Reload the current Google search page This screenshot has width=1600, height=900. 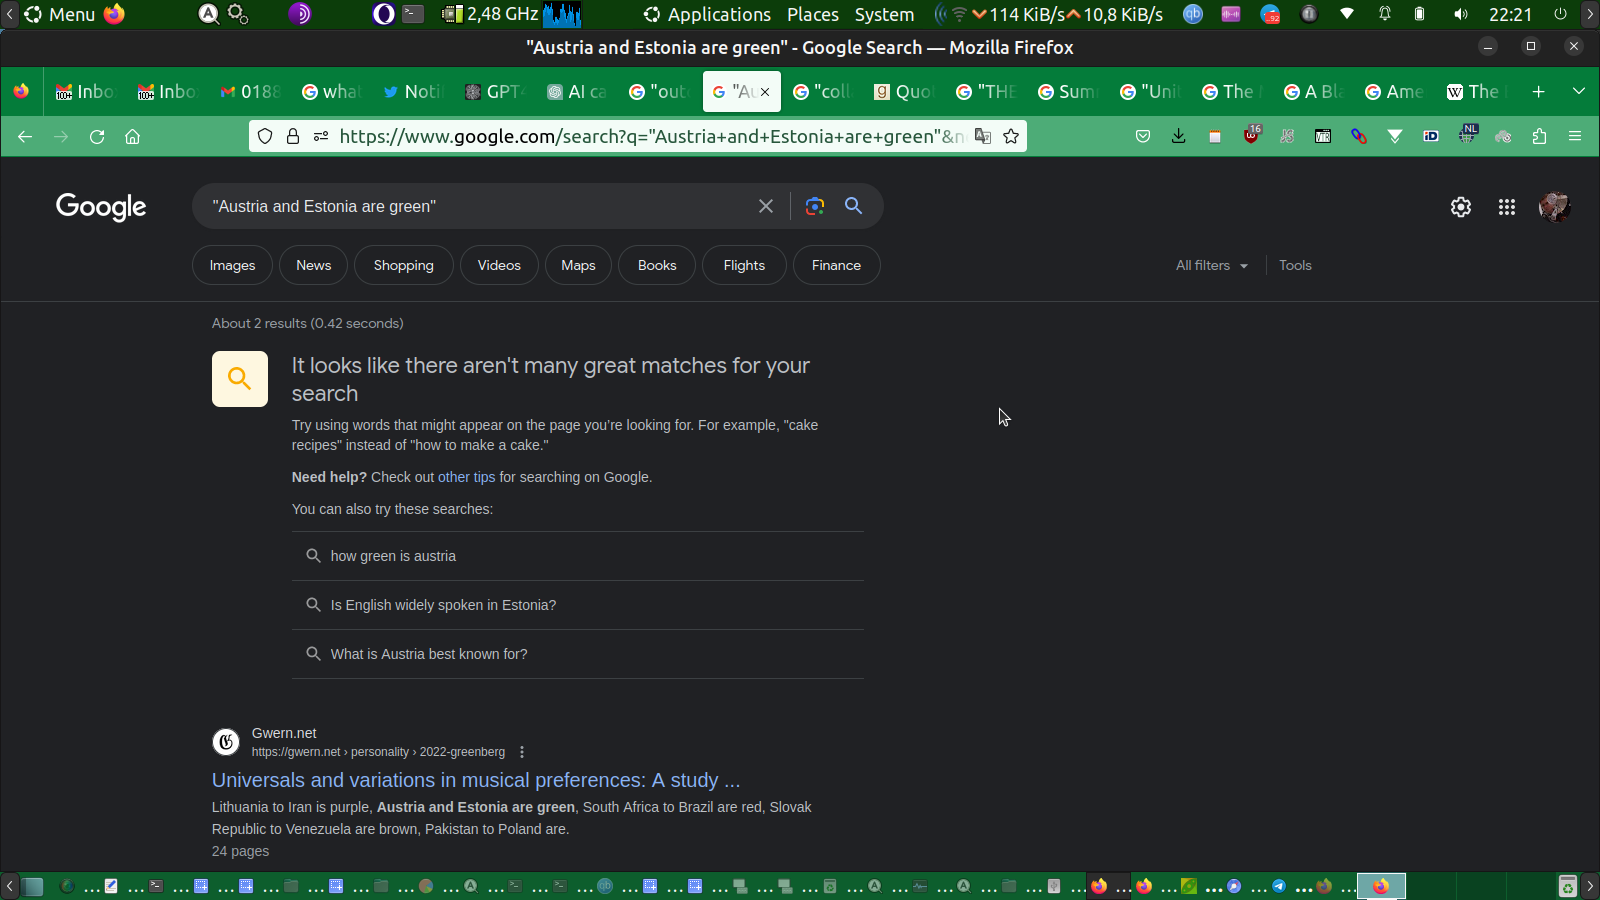[97, 136]
